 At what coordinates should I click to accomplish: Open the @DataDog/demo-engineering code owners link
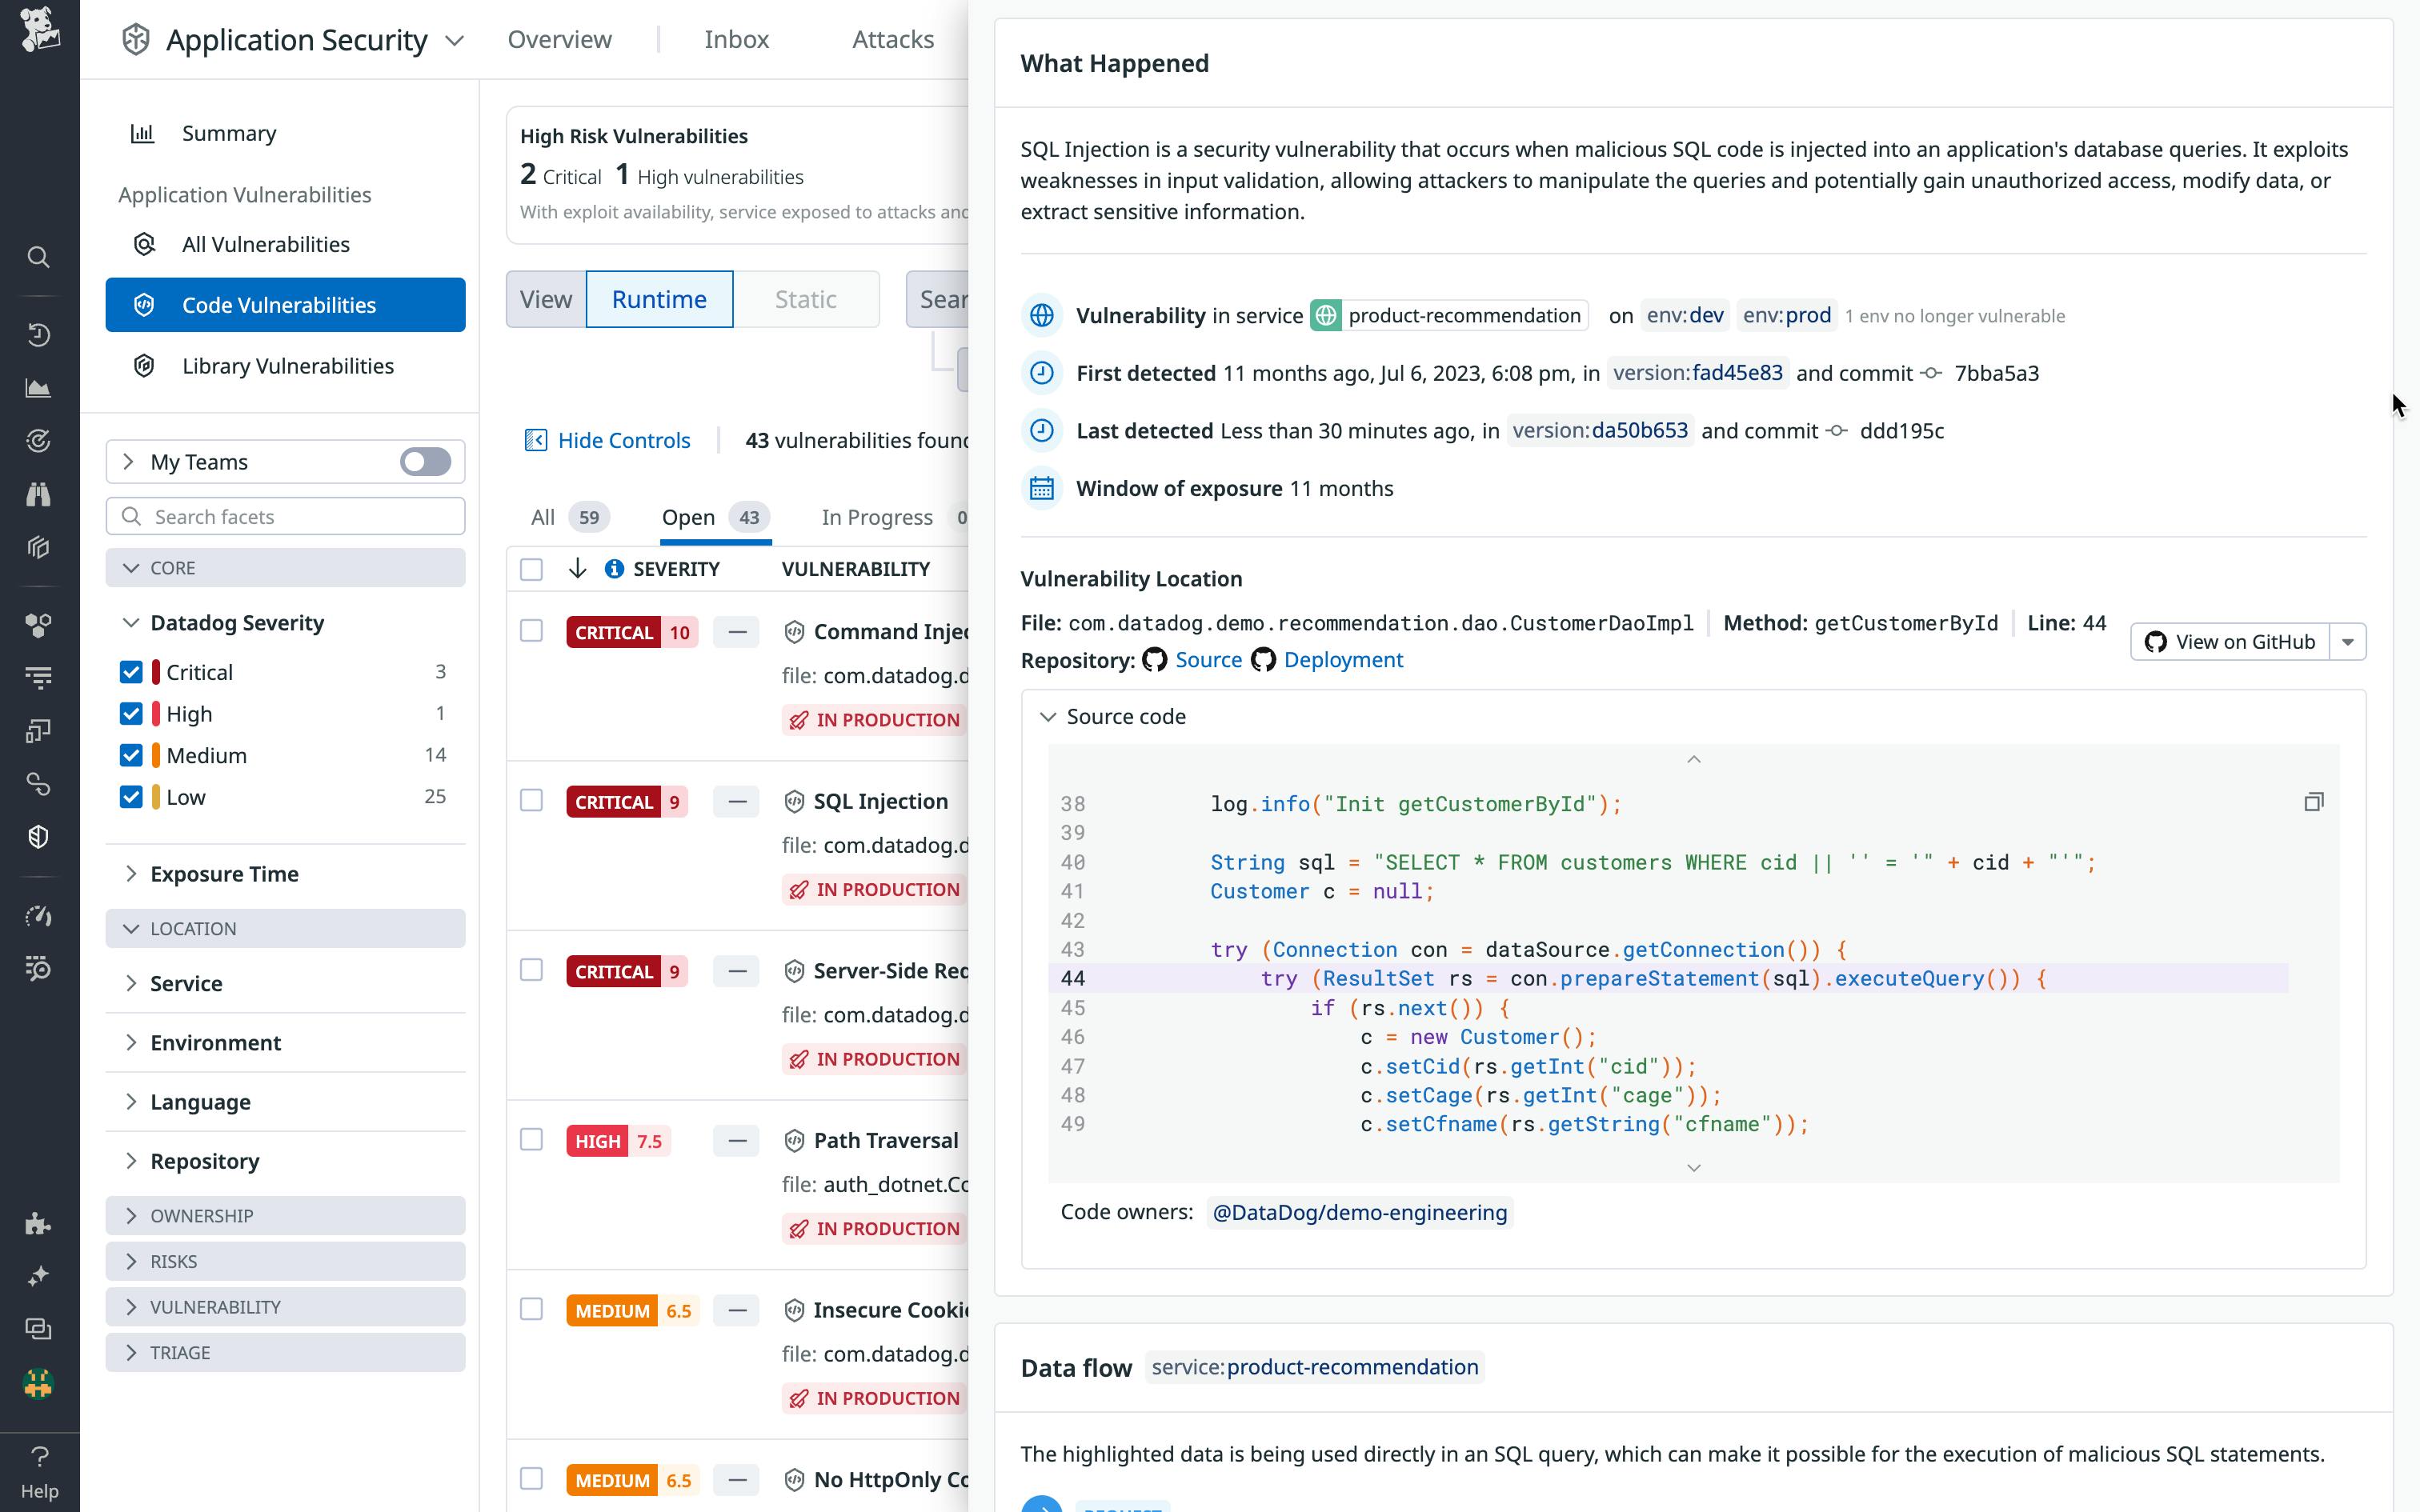[x=1360, y=1212]
